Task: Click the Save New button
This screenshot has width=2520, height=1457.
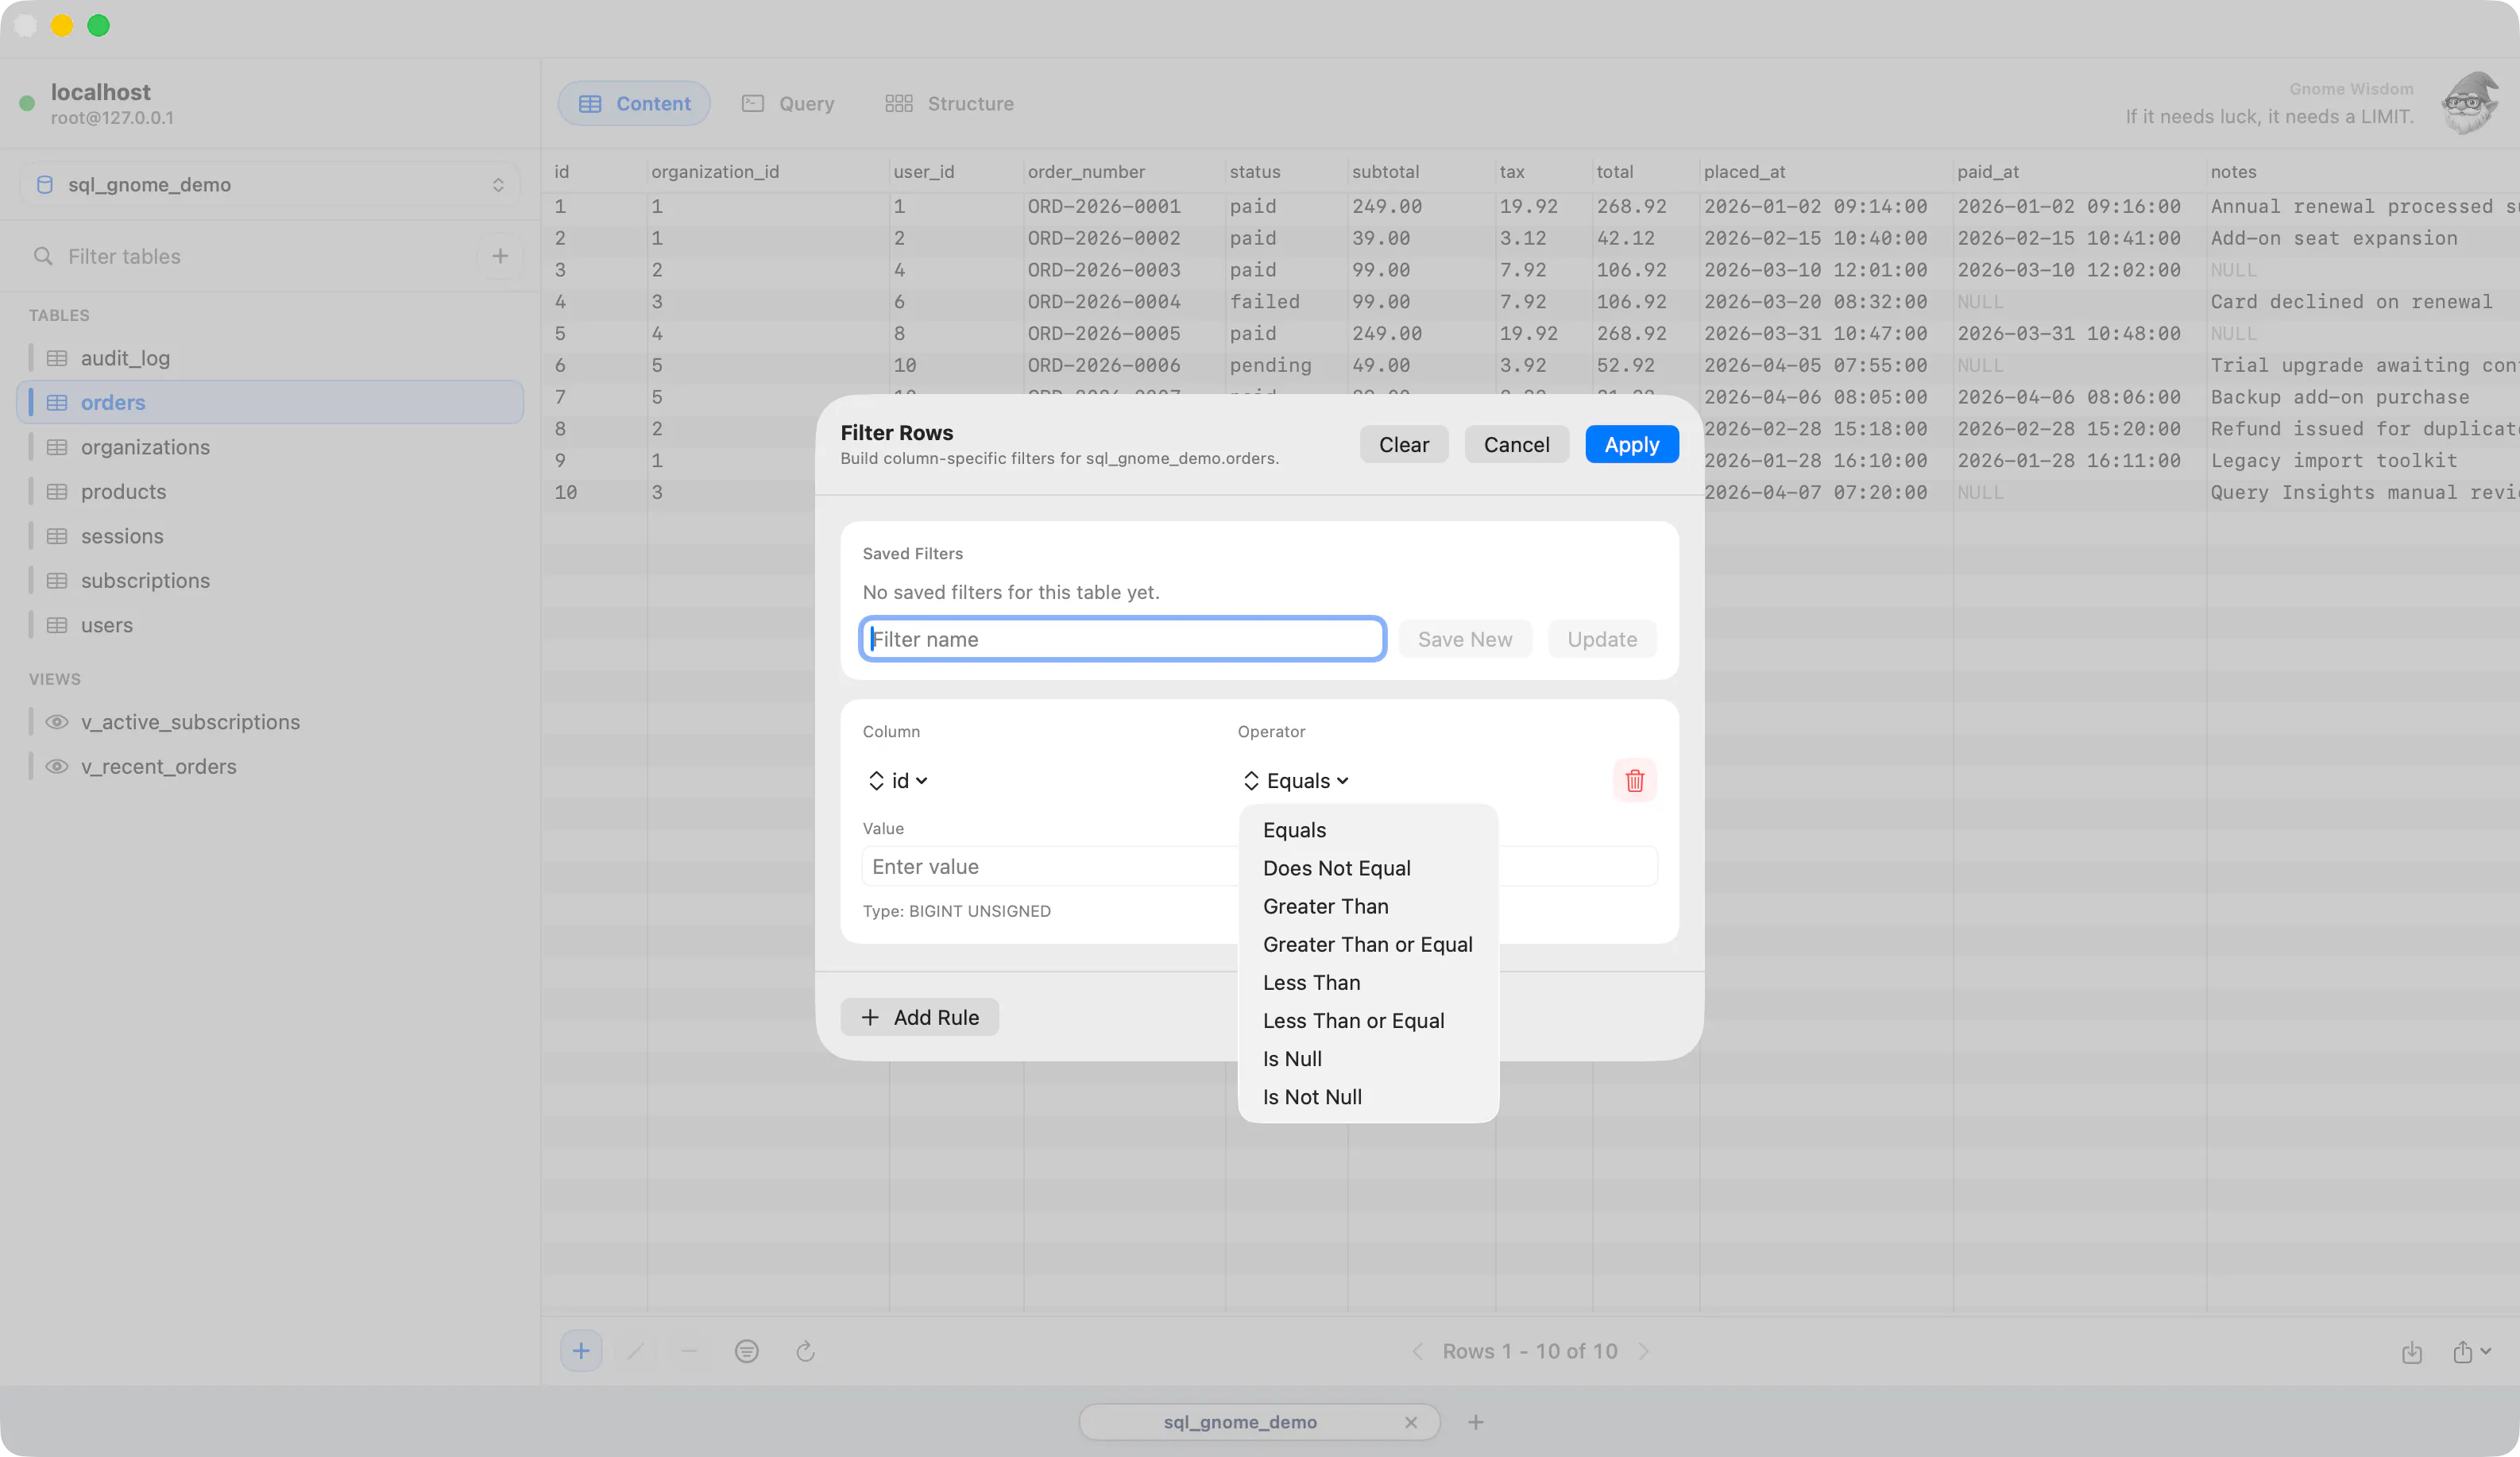Action: (x=1465, y=639)
